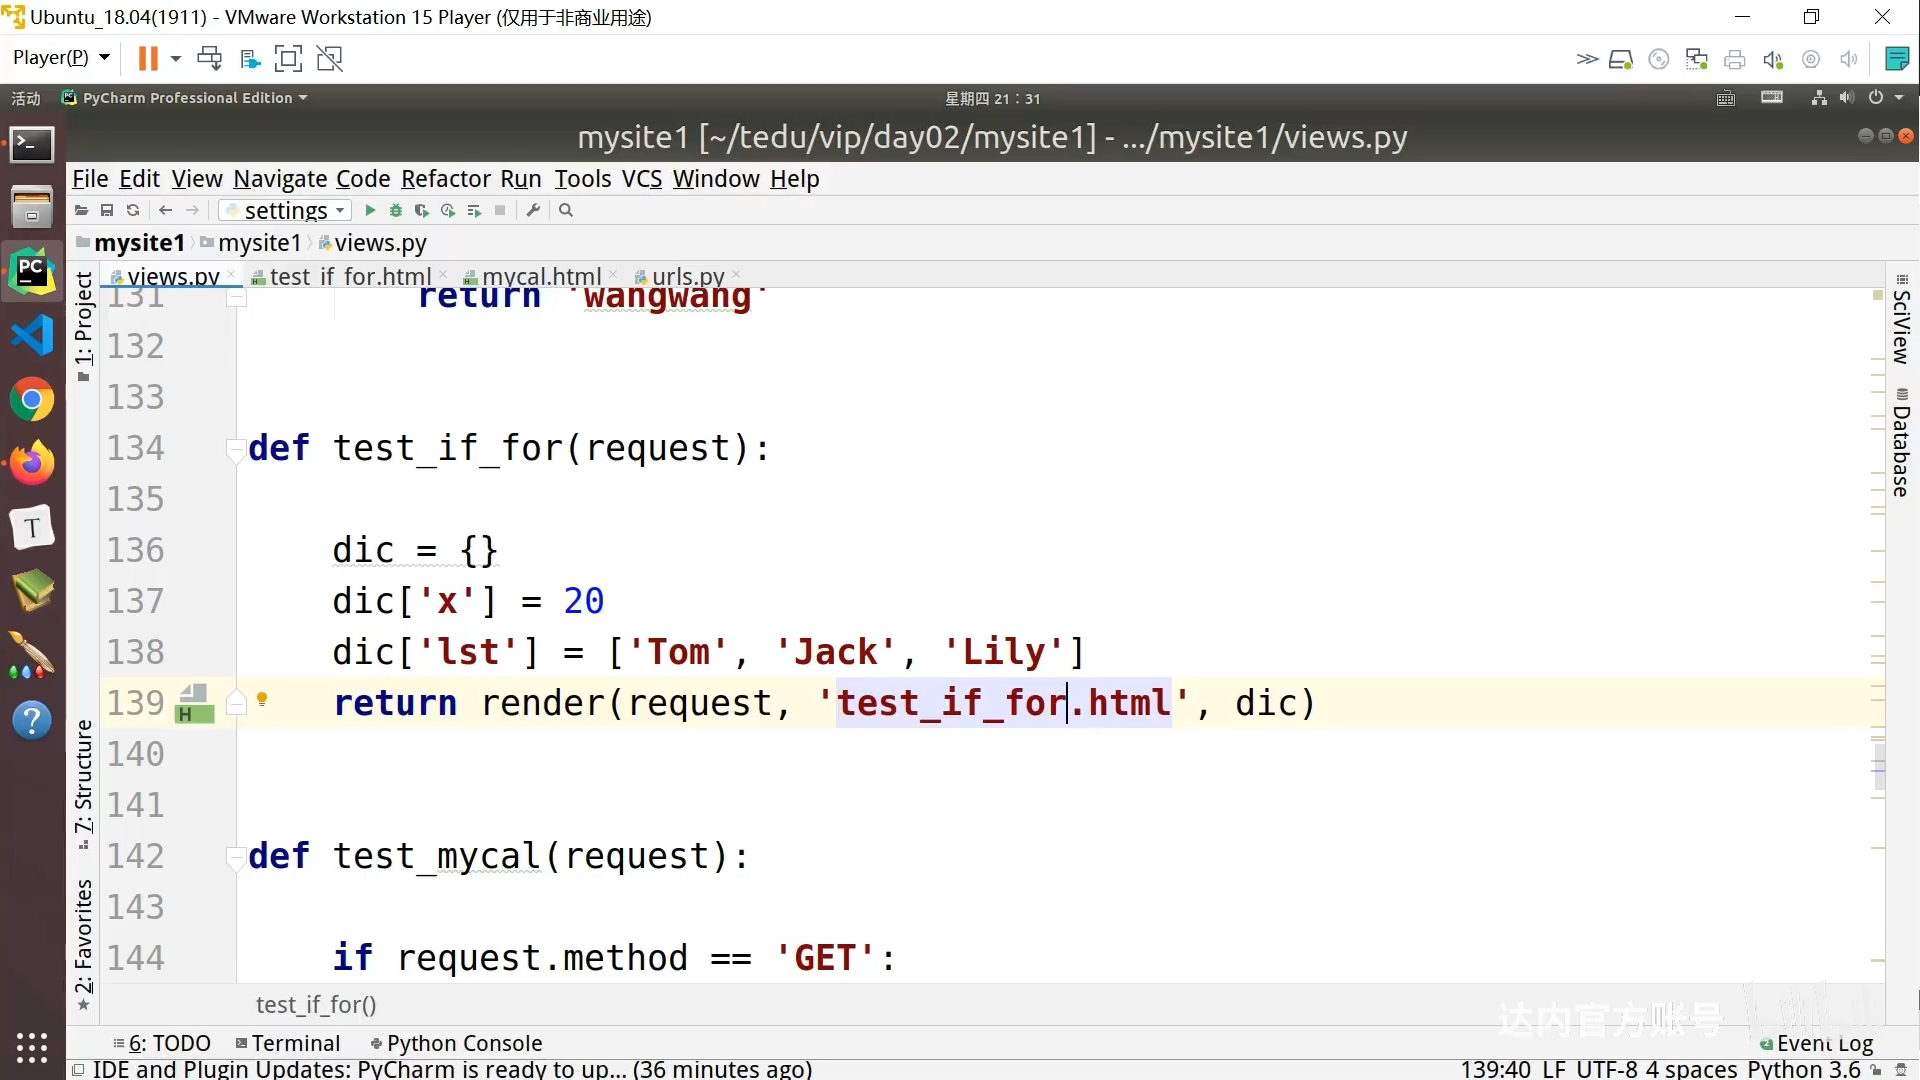Open the 6: TODO tool window
1920x1080 pixels.
[x=162, y=1044]
